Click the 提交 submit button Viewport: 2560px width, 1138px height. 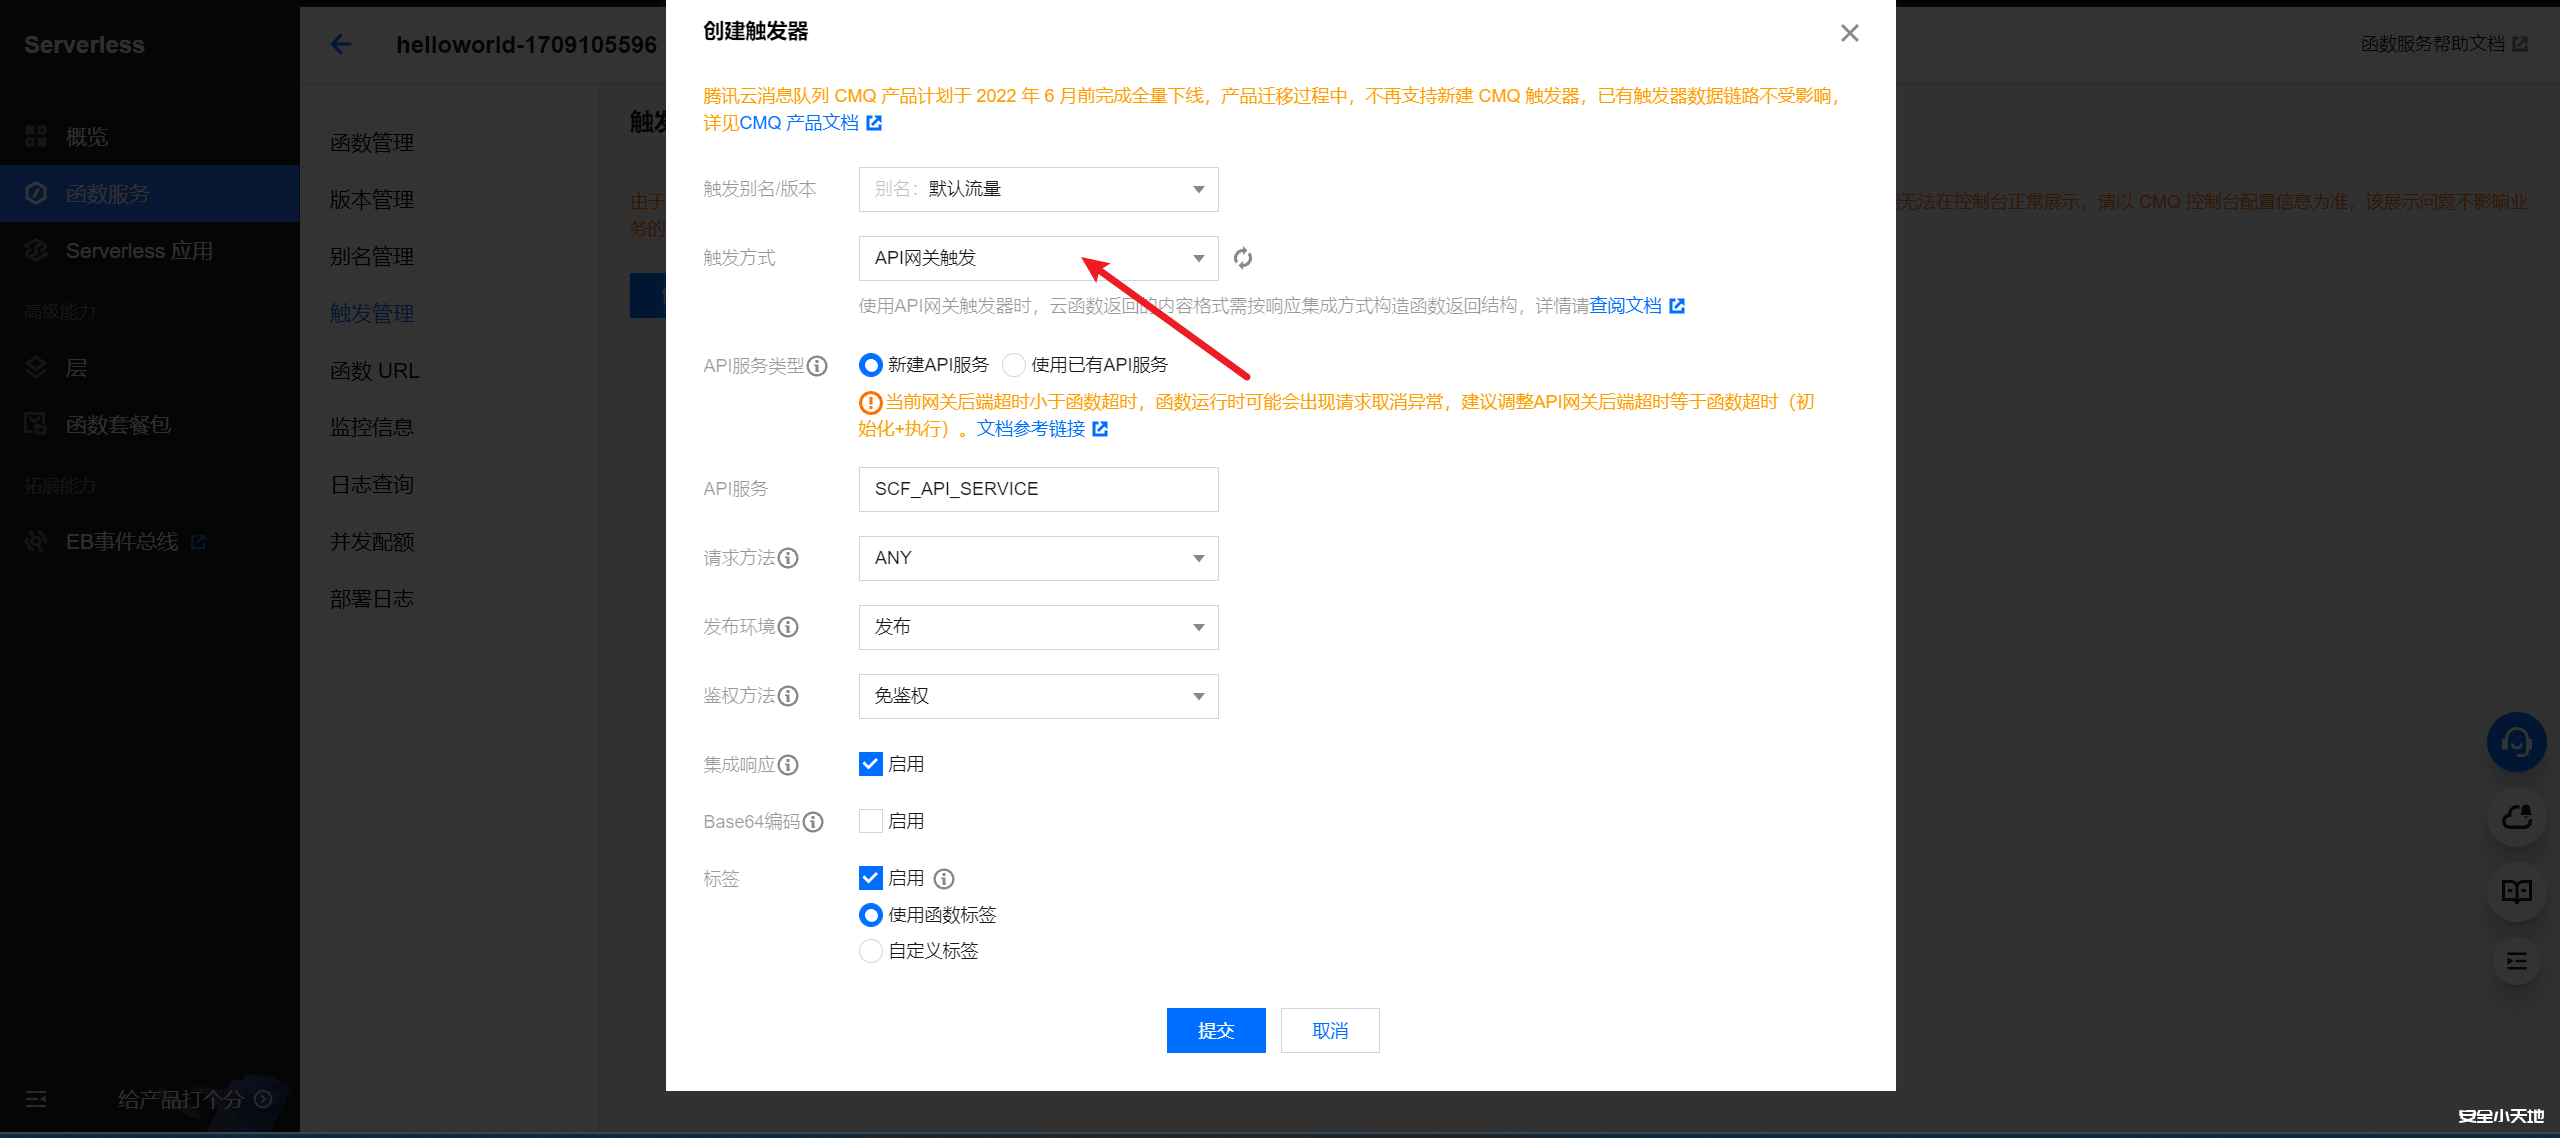pos(1216,1030)
